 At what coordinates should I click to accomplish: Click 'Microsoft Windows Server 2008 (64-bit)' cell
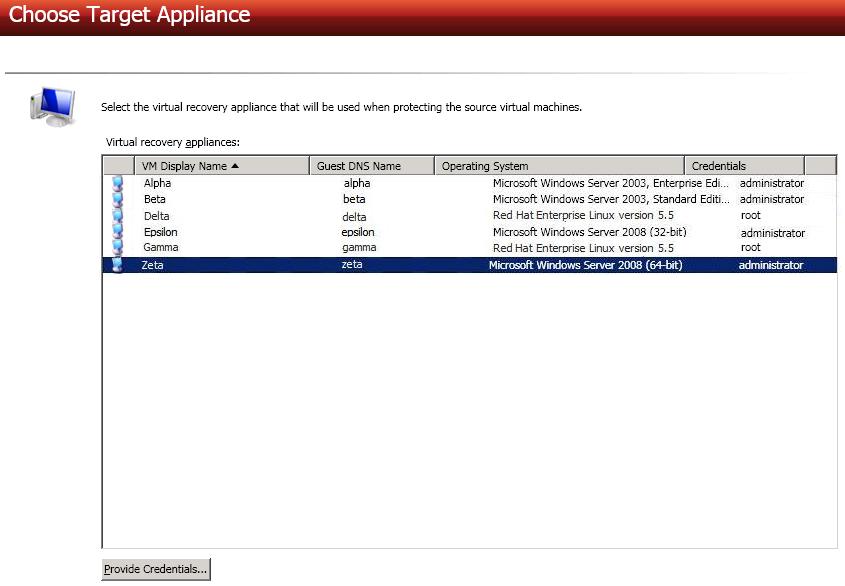pos(586,265)
